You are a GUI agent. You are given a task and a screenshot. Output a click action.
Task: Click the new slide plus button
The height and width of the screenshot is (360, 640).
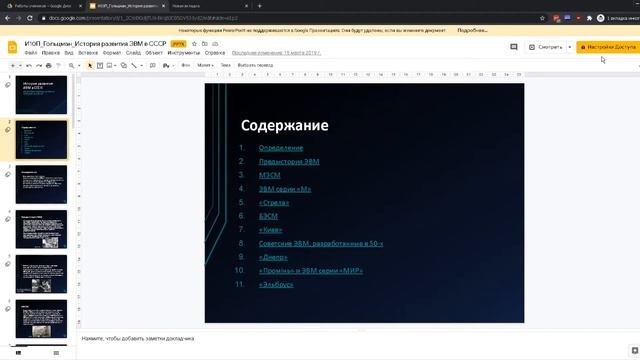click(x=13, y=65)
